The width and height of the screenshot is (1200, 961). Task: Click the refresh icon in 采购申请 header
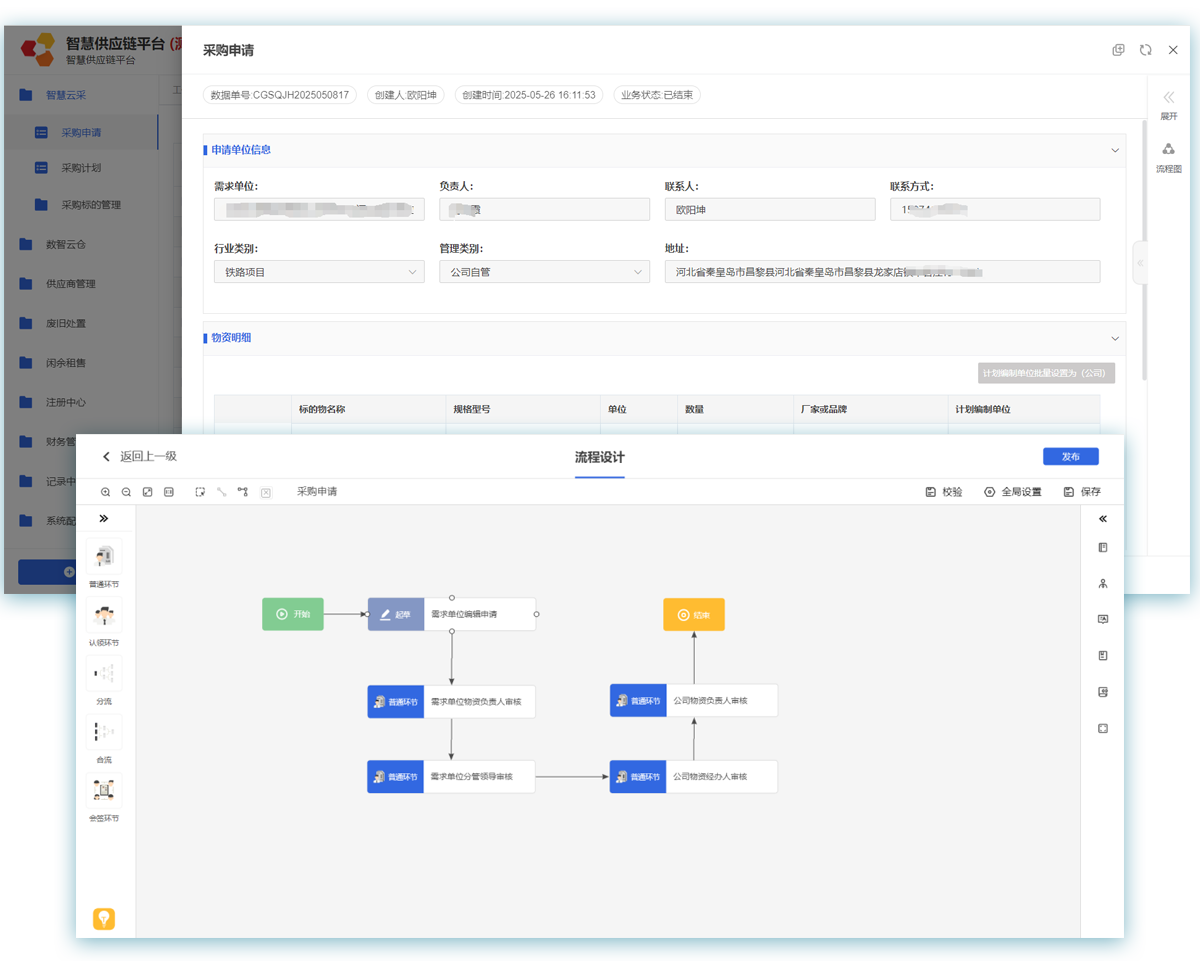tap(1146, 50)
